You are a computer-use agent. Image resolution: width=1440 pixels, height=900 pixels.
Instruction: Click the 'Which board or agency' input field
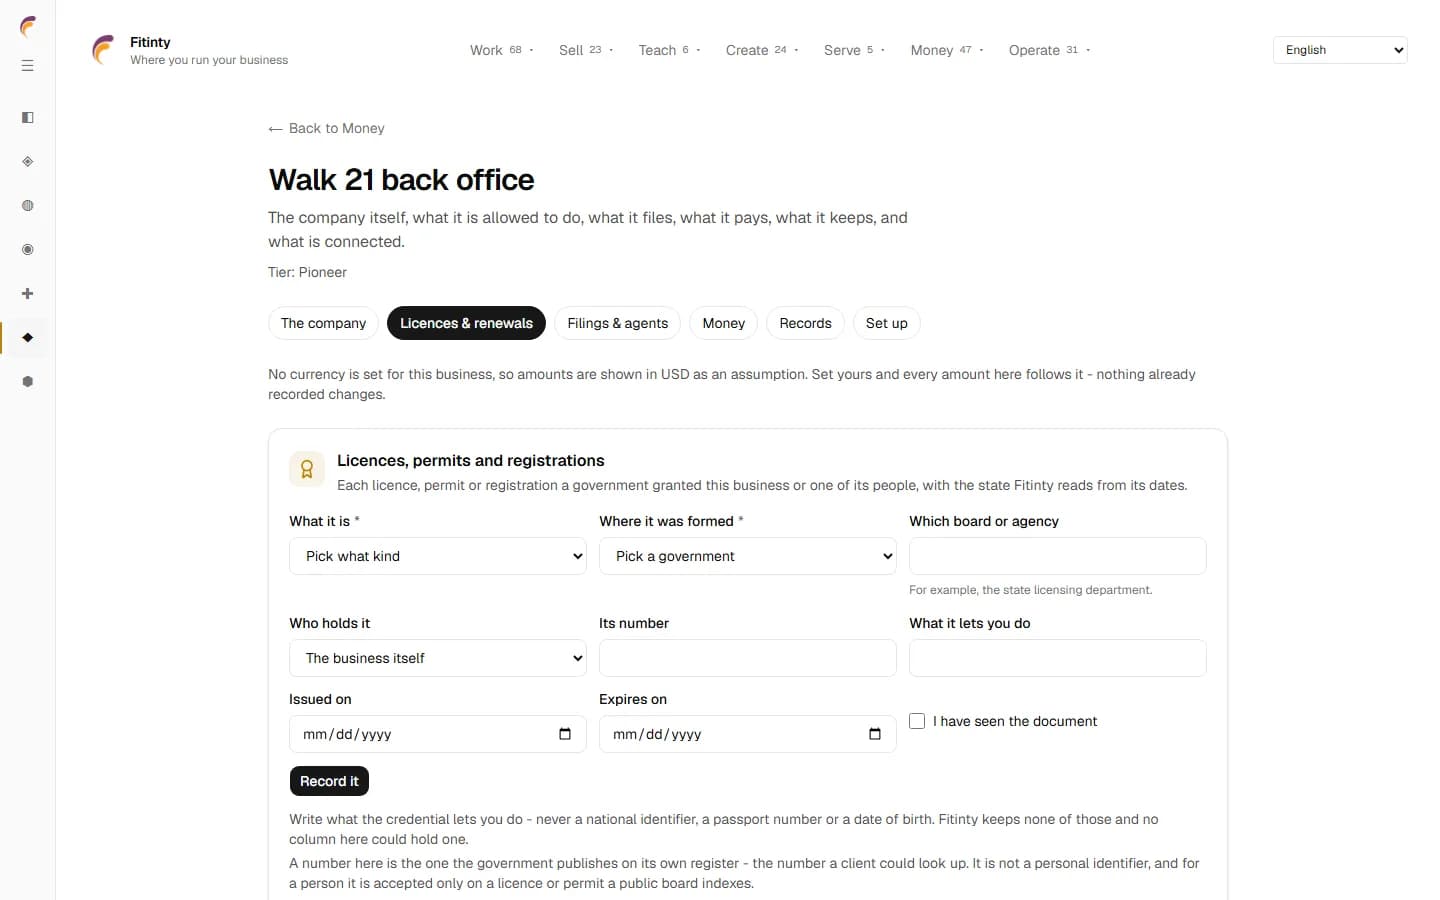(x=1058, y=556)
